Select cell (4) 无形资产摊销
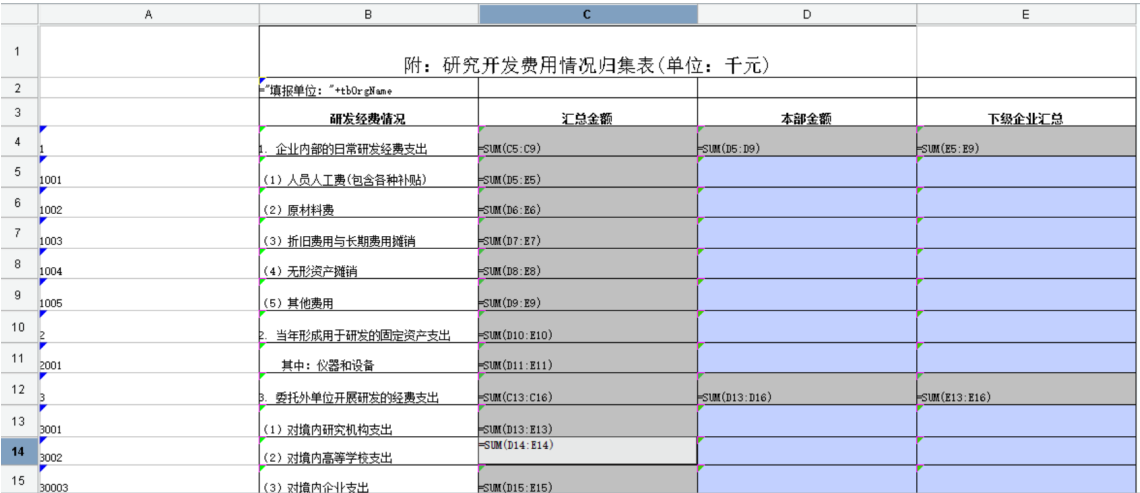1140x493 pixels. point(369,263)
